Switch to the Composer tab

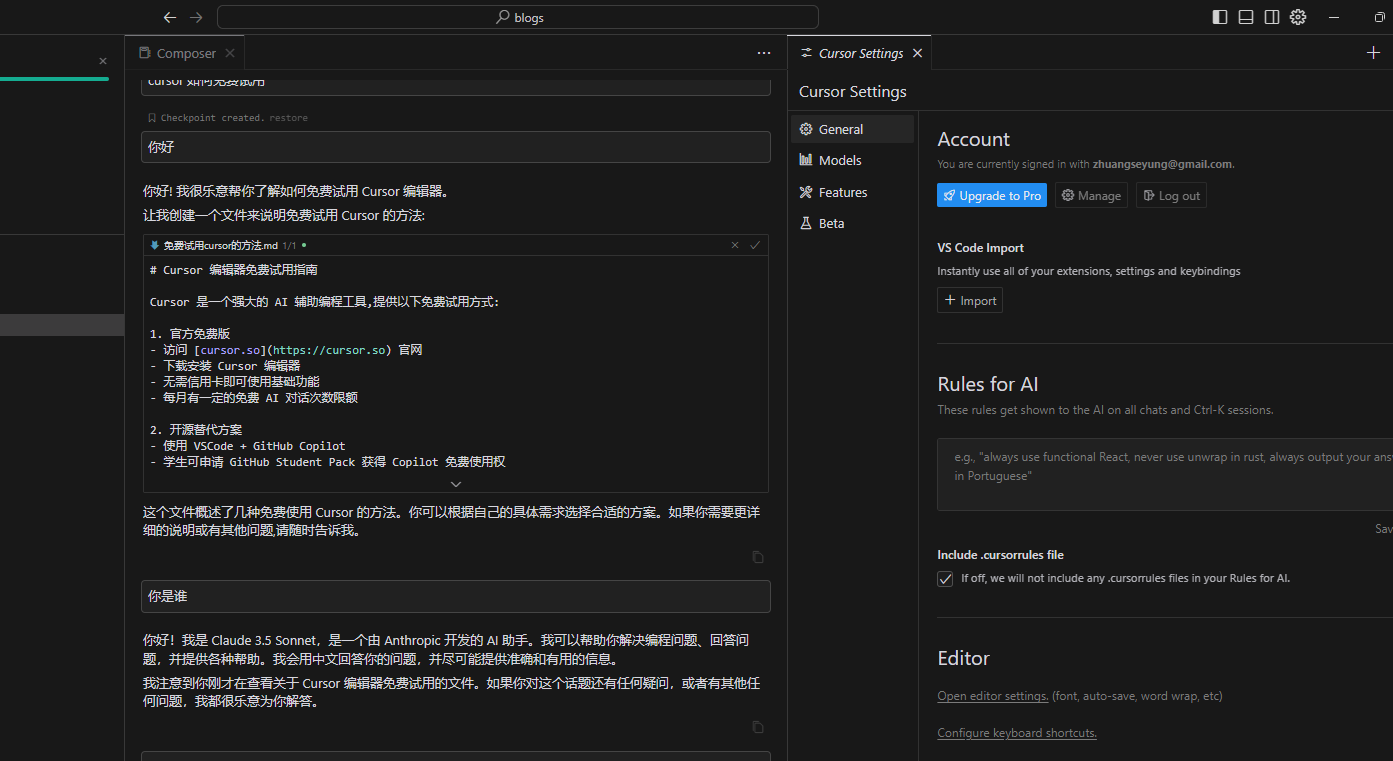tap(185, 52)
